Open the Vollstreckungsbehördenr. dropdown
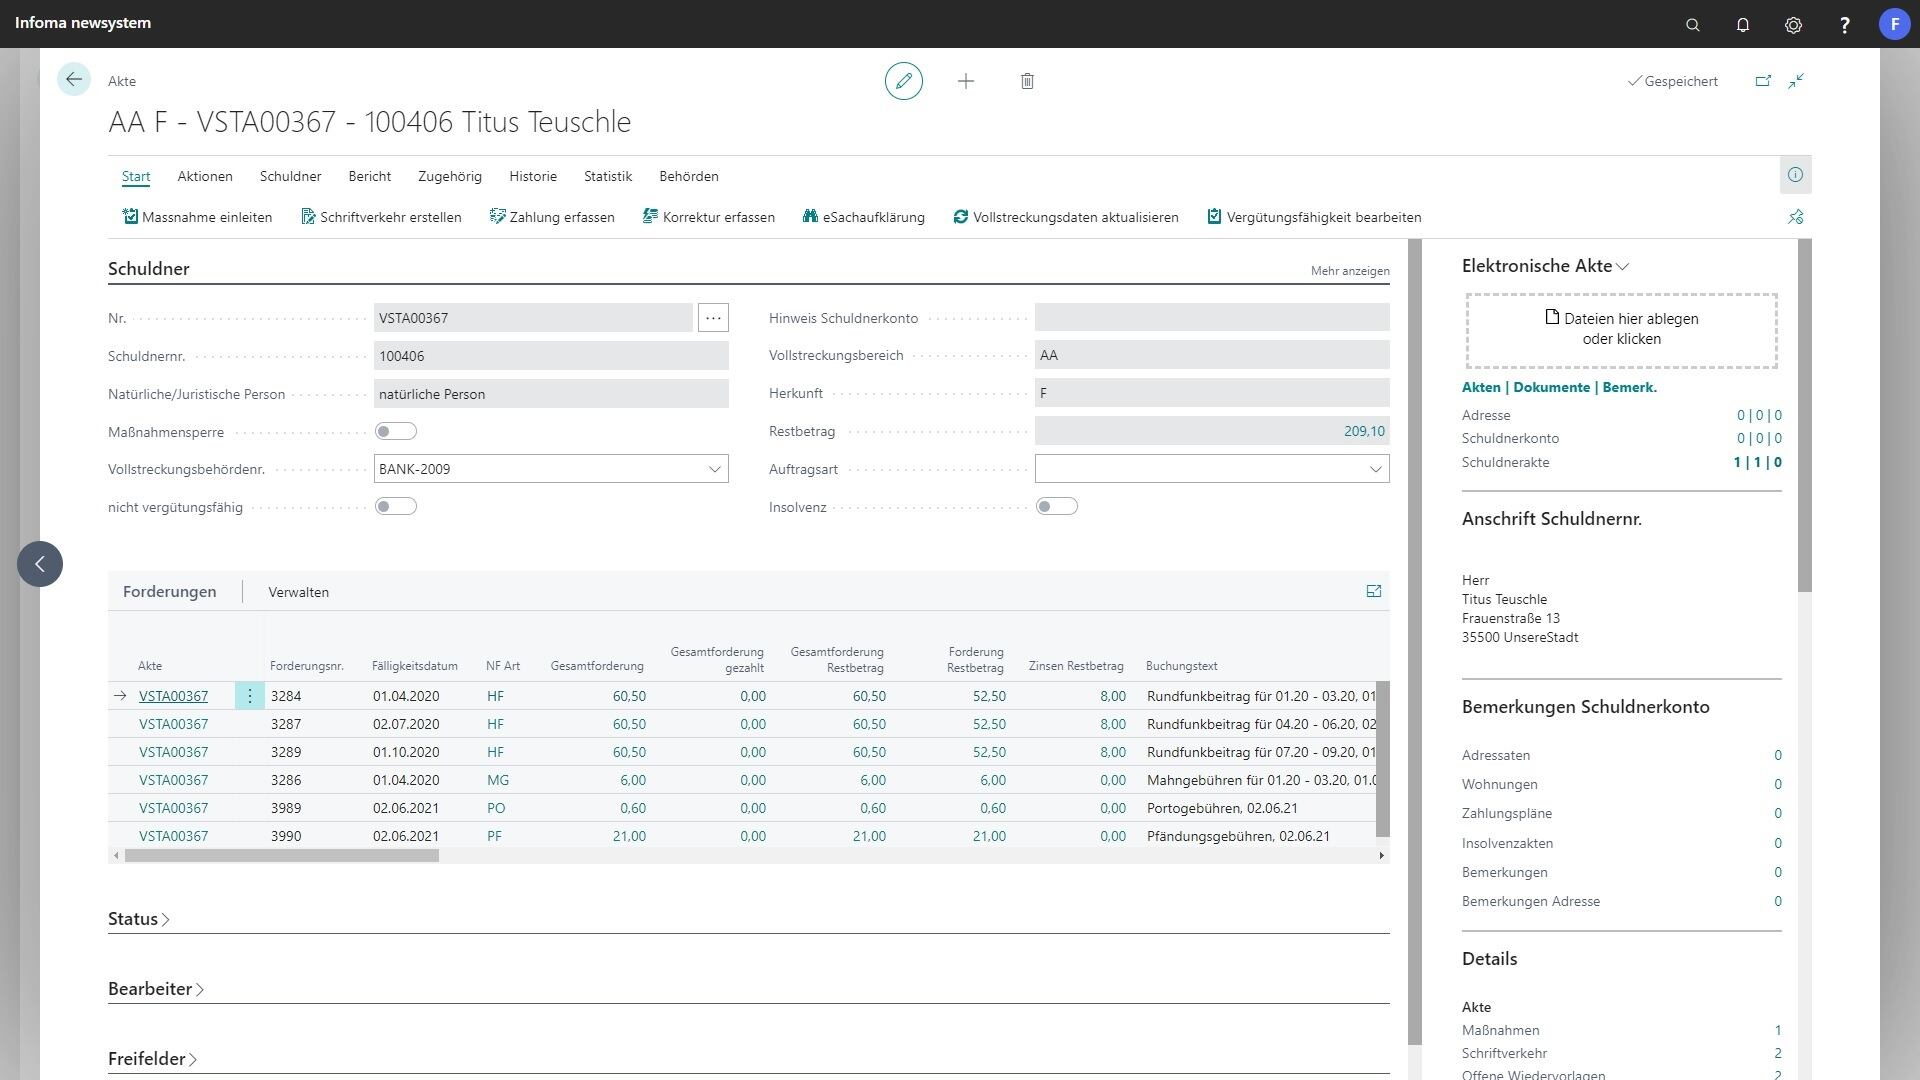 714,469
